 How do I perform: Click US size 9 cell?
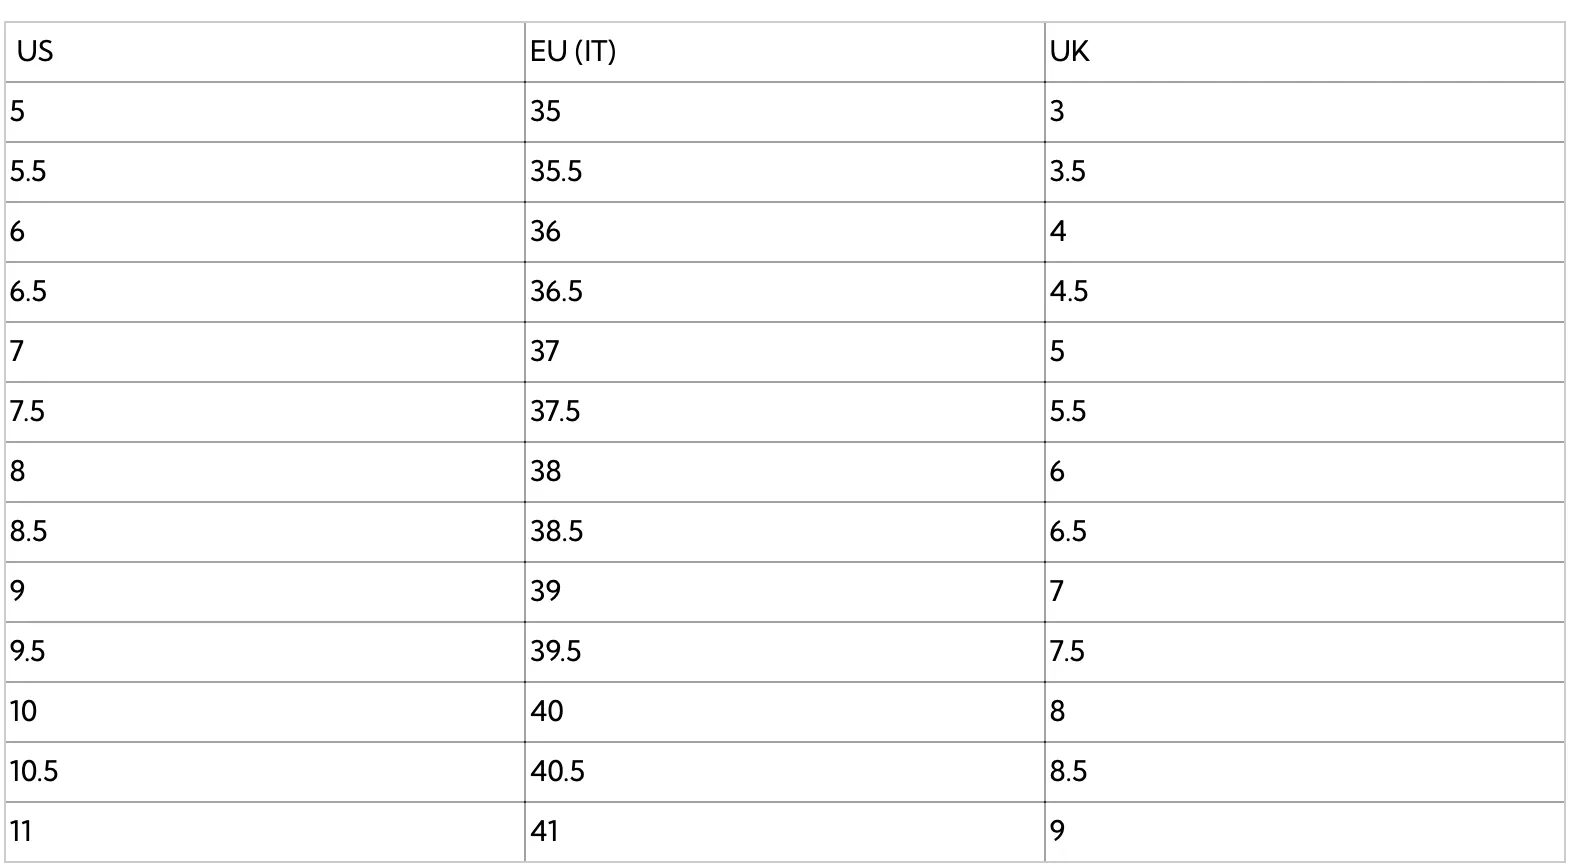[x=265, y=592]
